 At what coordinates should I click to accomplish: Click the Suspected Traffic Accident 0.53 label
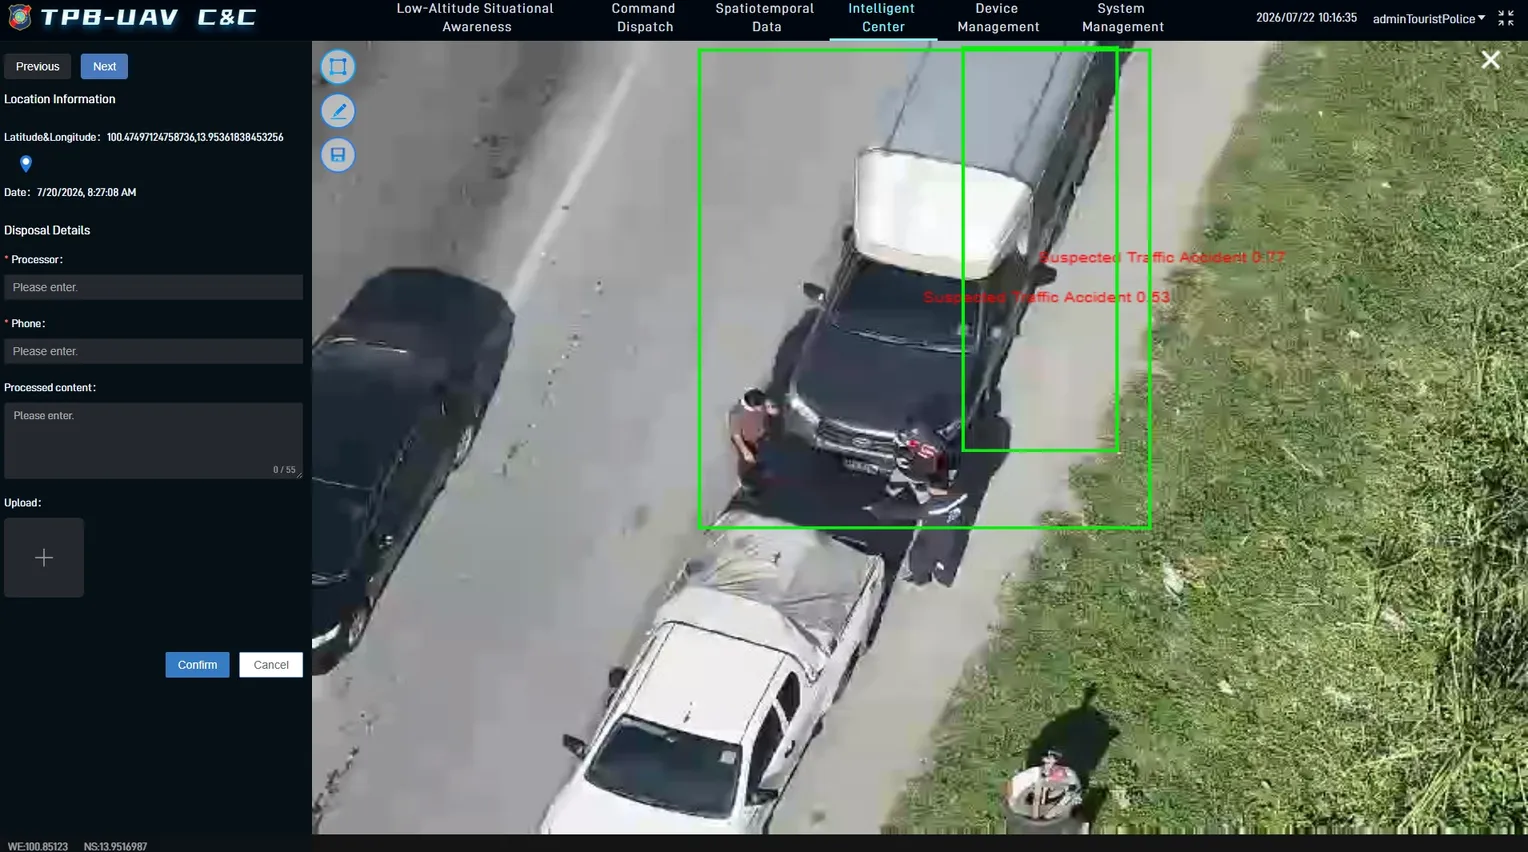click(x=1046, y=297)
